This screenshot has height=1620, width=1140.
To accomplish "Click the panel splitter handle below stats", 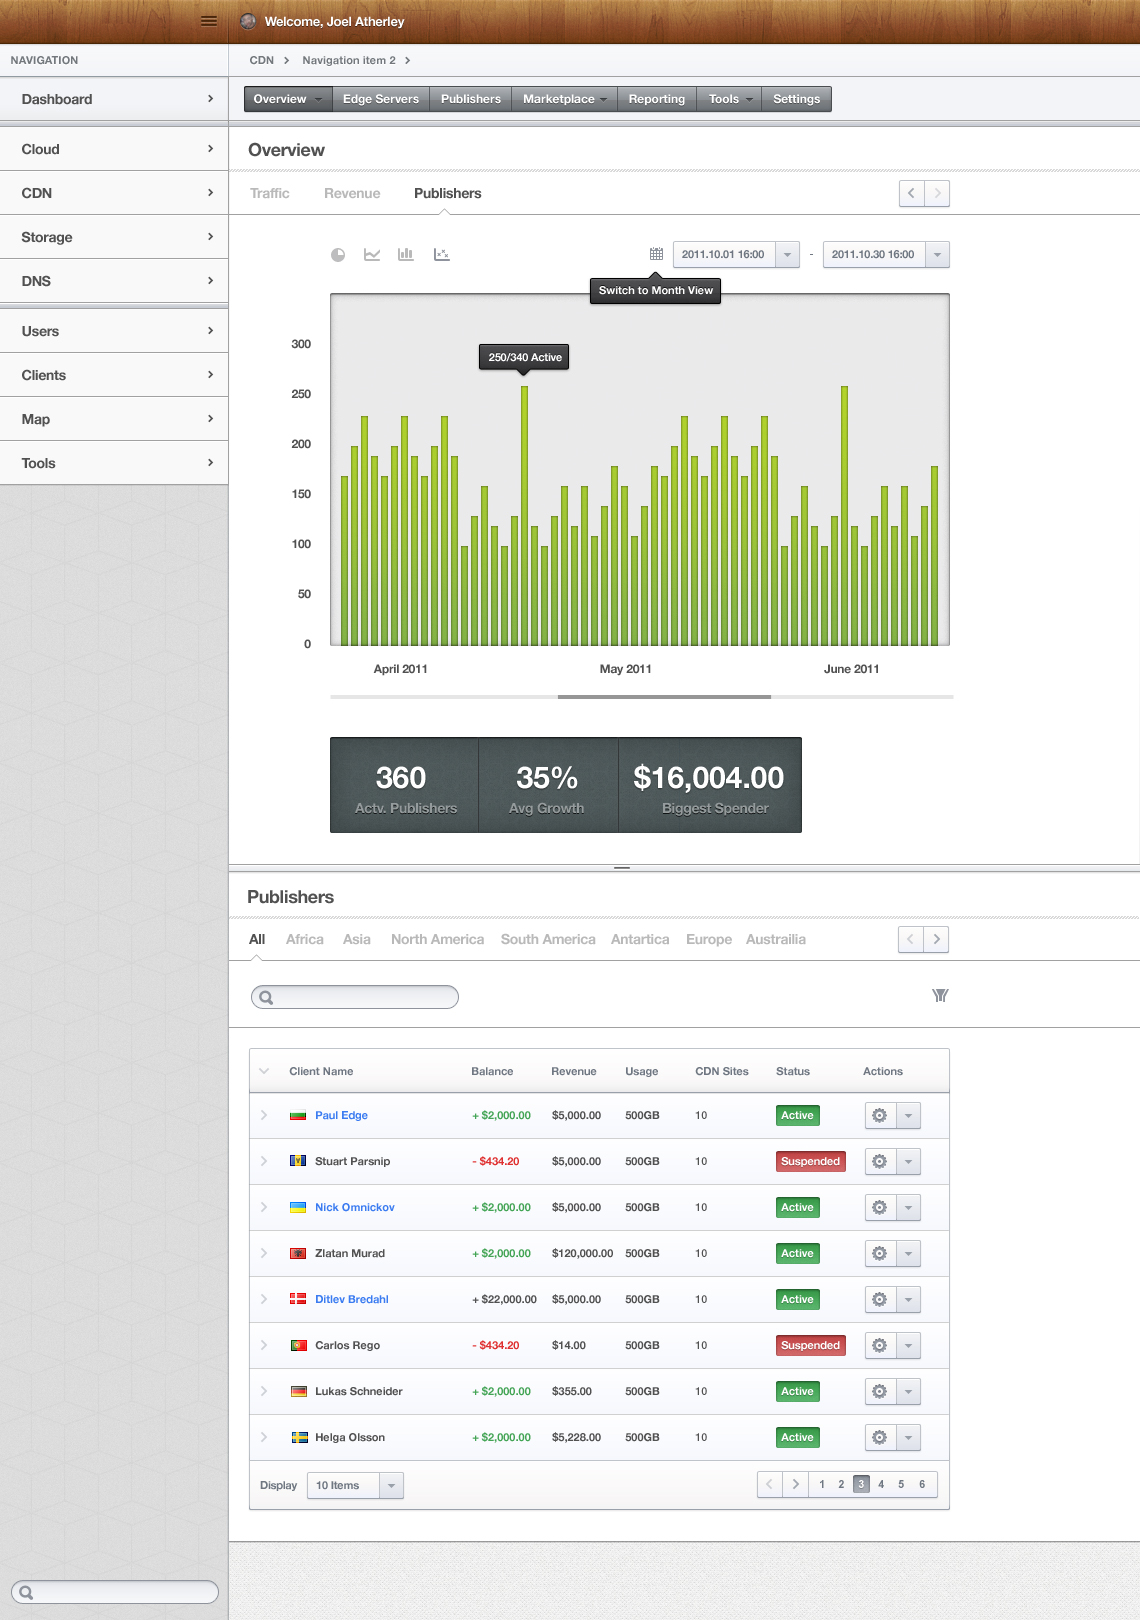I will pyautogui.click(x=622, y=867).
